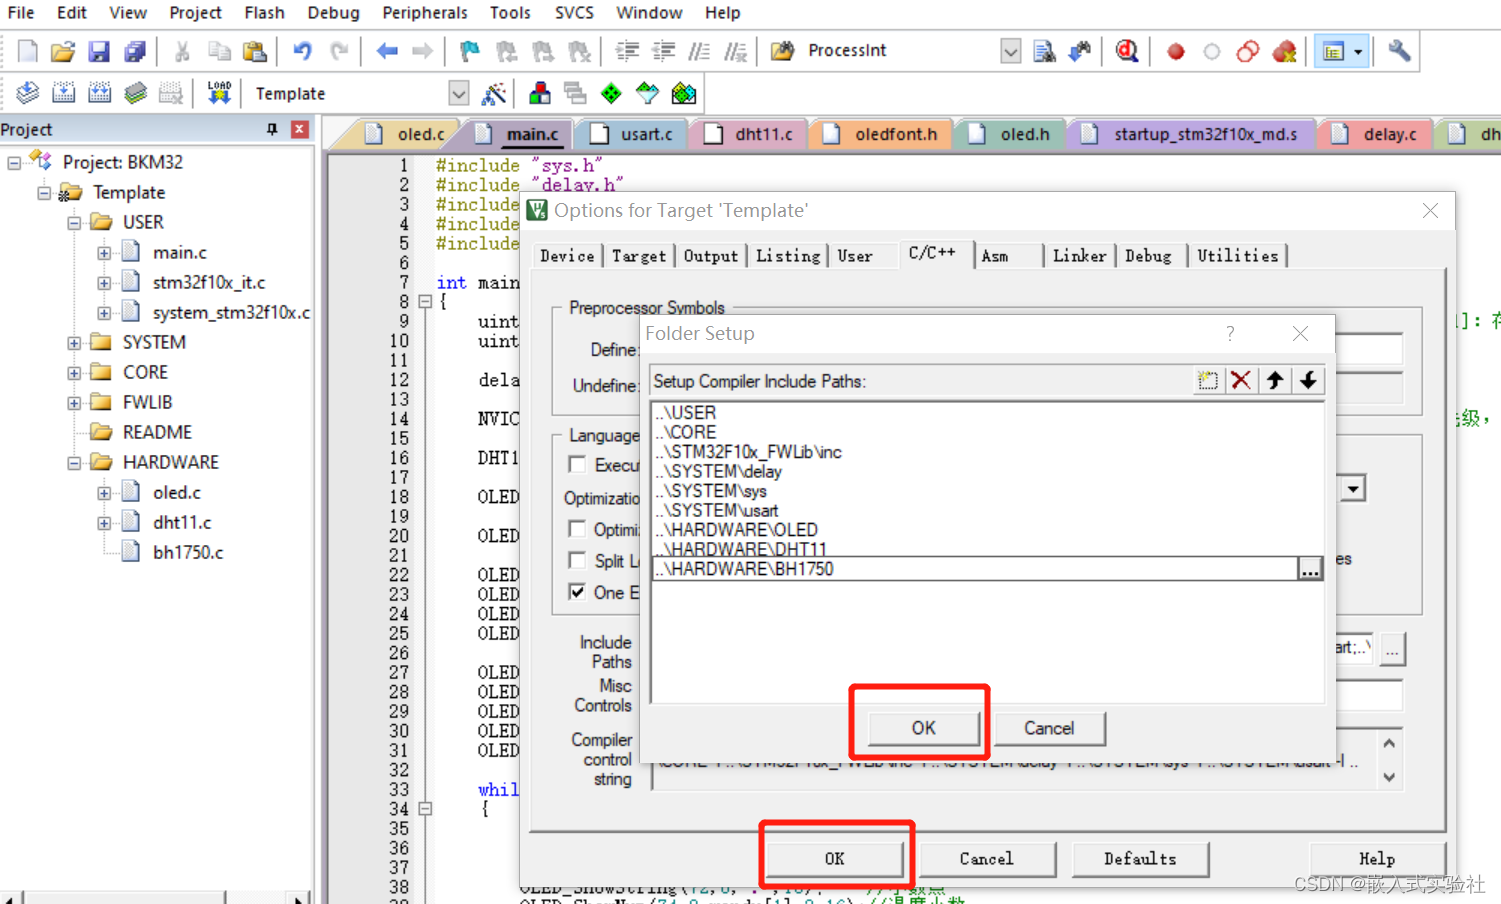
Task: Collapse the USER folder in project tree
Action: 74,223
